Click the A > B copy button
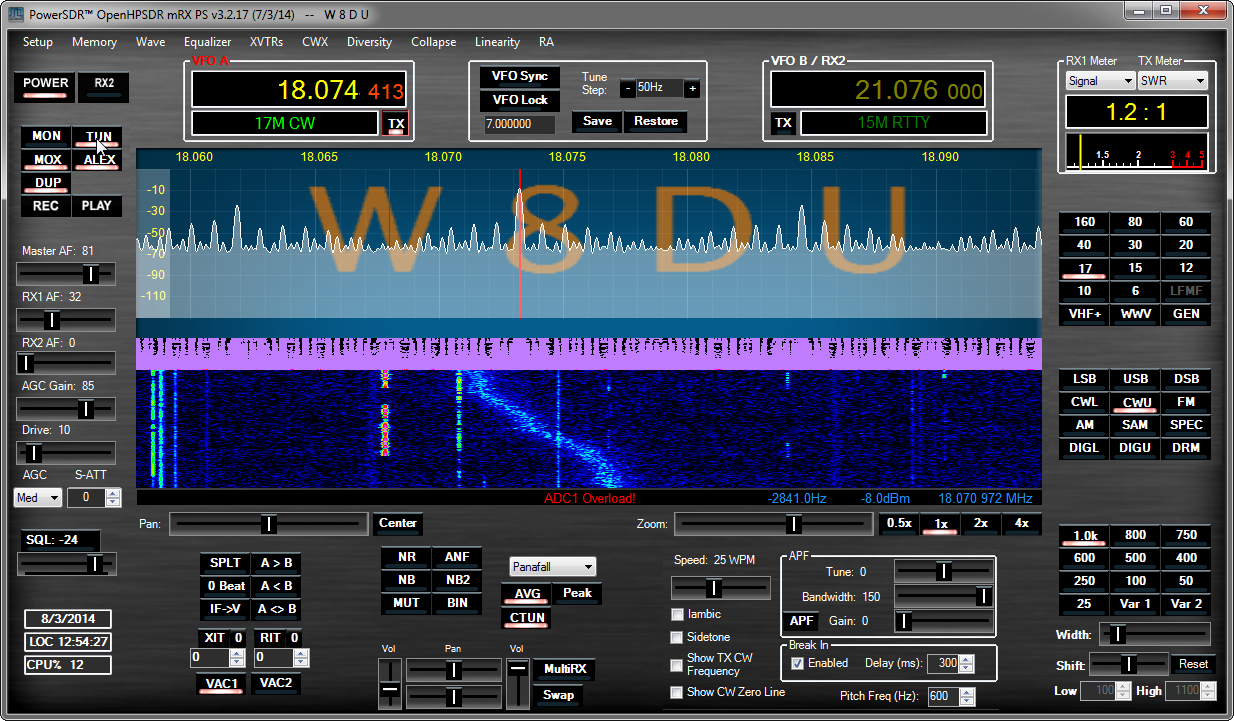This screenshot has height=721, width=1234. [x=276, y=563]
